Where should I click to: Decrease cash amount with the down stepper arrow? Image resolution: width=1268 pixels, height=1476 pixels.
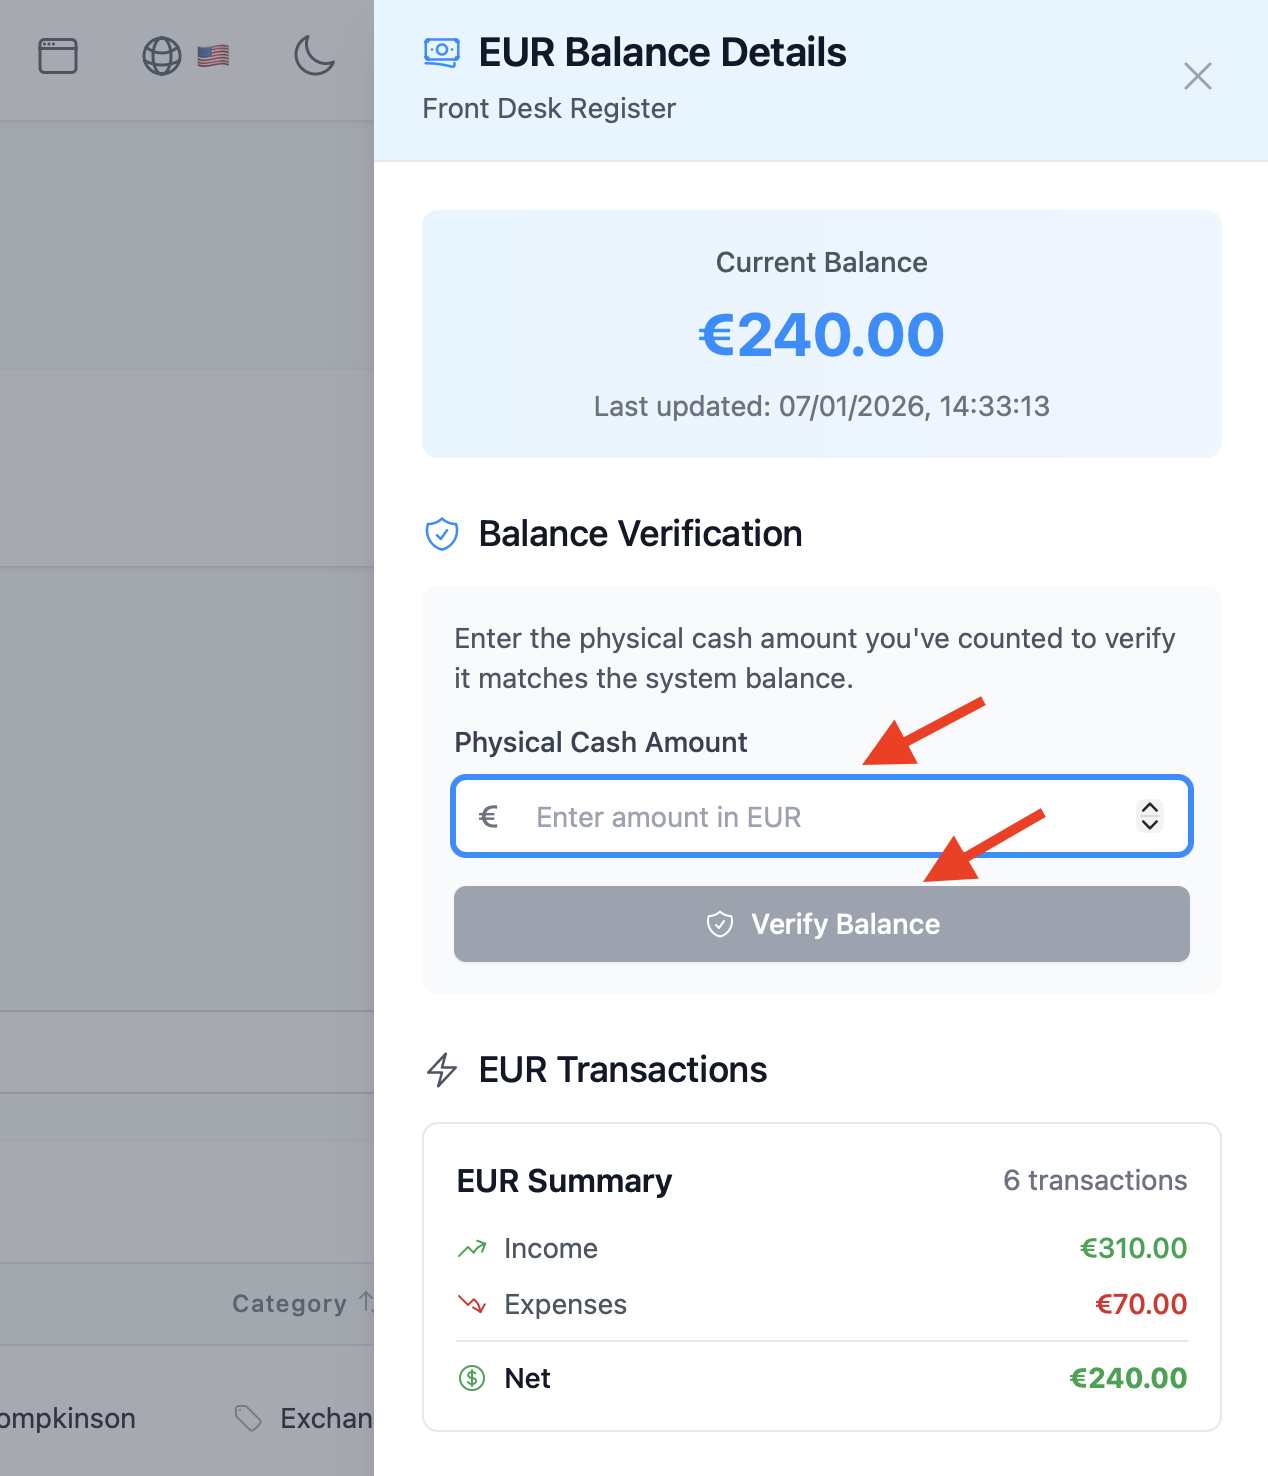1150,825
